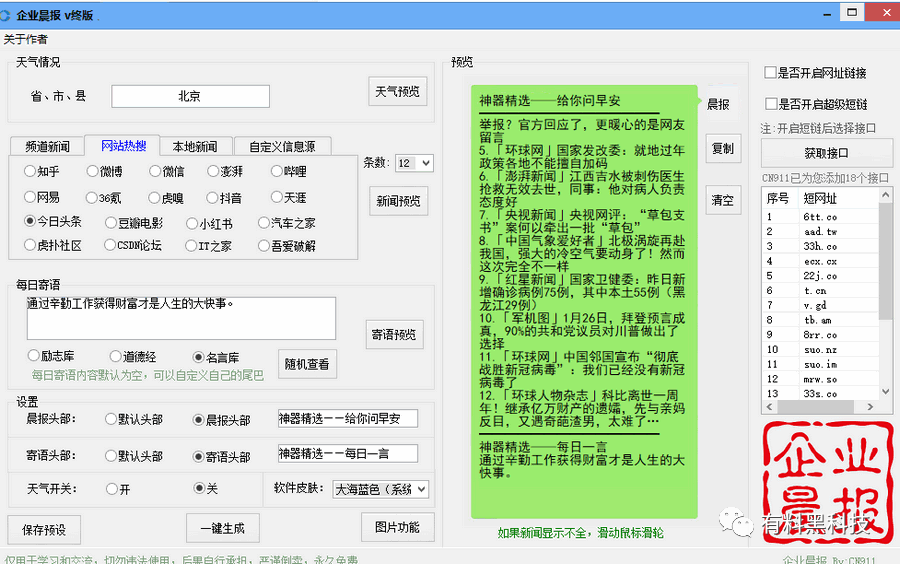Viewport: 900px width, 564px height.
Task: Select the 今日头条 radio button
Action: pyautogui.click(x=30, y=221)
